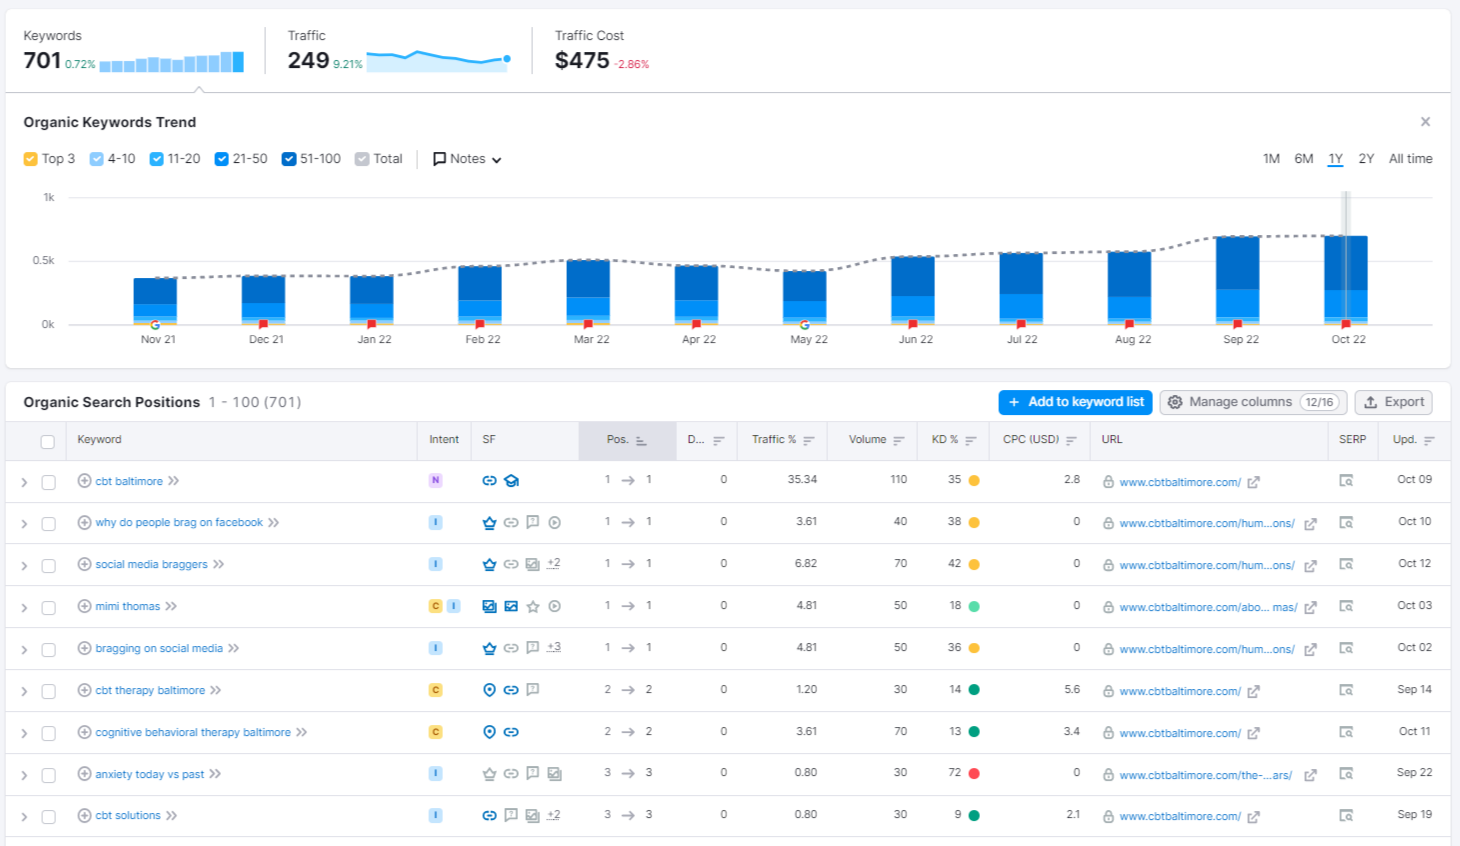Open Manage columns settings

click(x=1253, y=402)
